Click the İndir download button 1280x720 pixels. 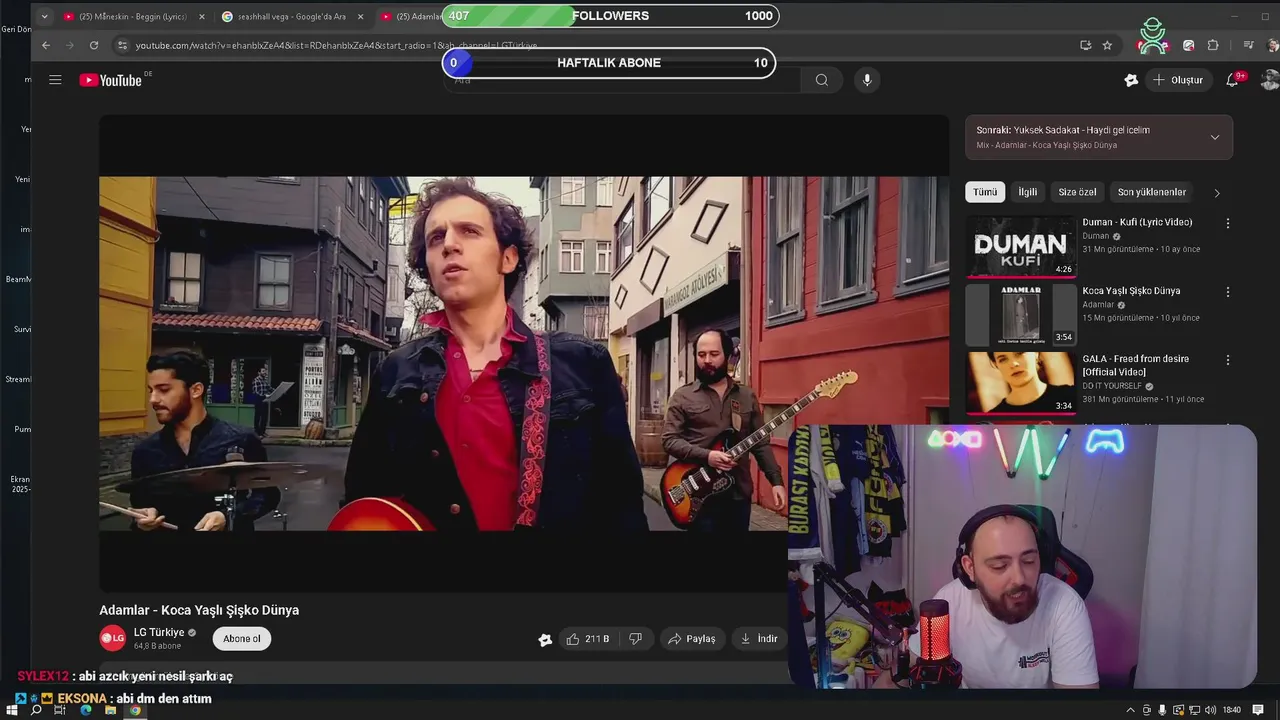[758, 639]
